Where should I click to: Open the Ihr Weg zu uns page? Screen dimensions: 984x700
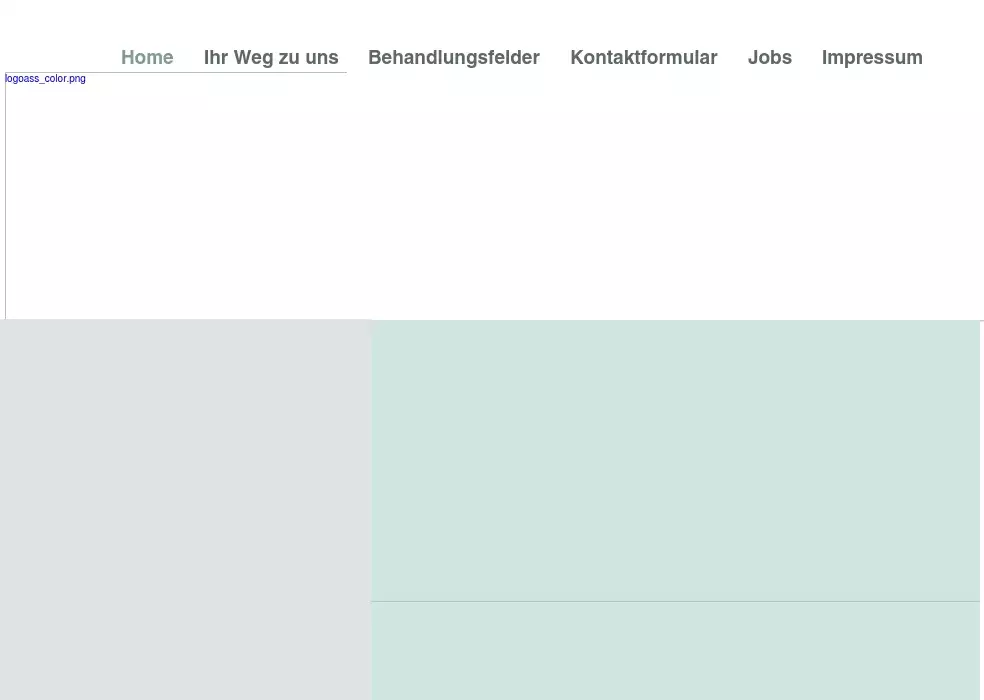pyautogui.click(x=271, y=58)
